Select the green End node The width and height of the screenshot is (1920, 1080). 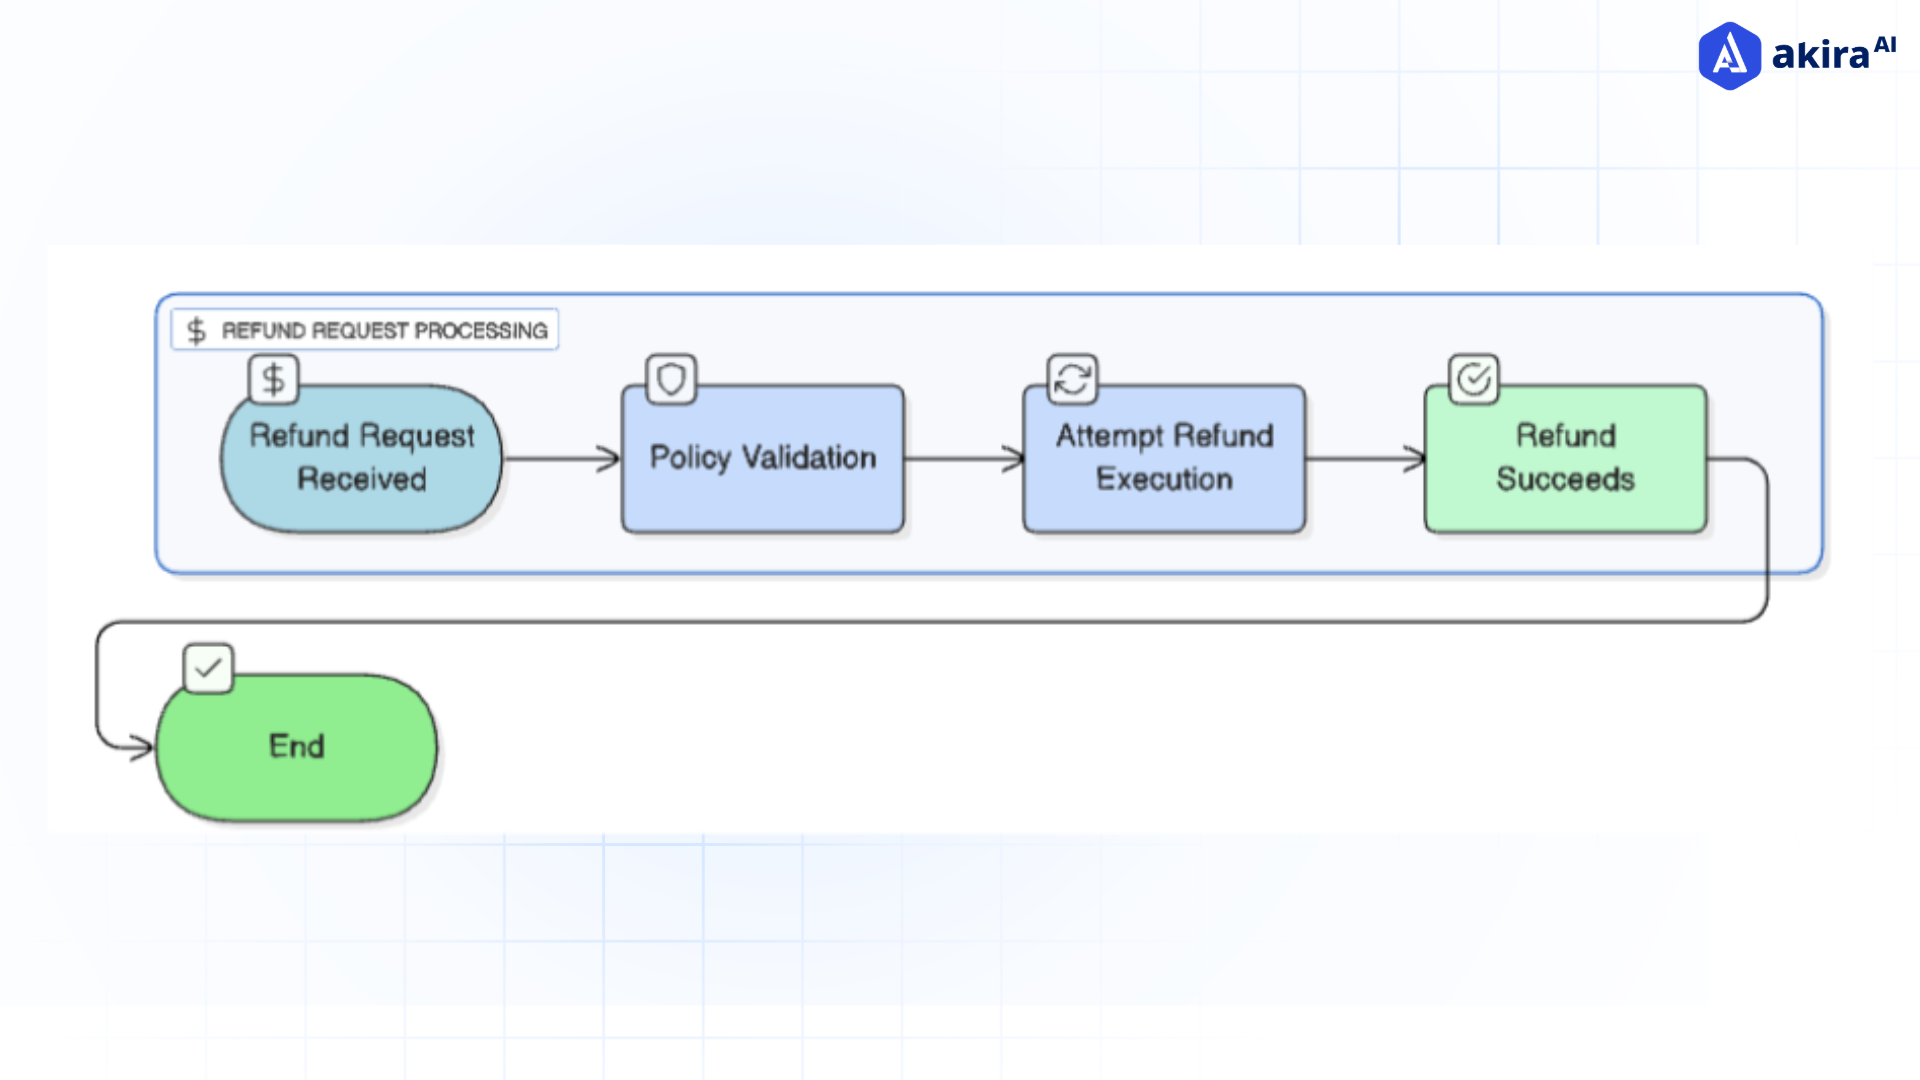click(296, 746)
